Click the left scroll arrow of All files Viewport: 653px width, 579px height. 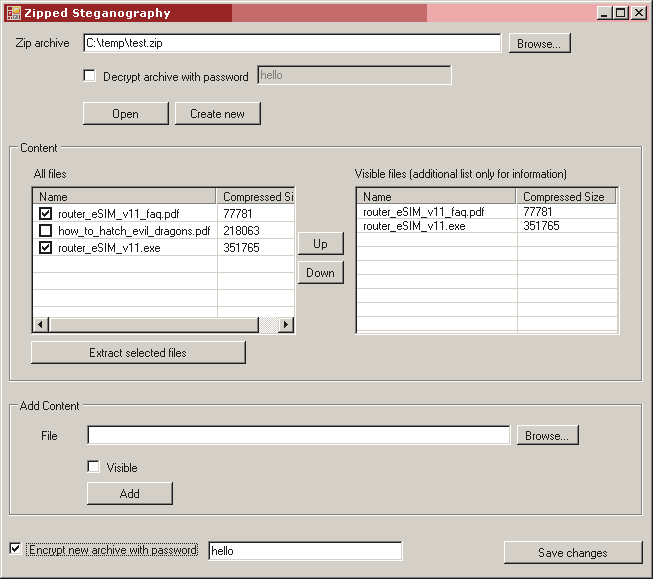[40, 324]
